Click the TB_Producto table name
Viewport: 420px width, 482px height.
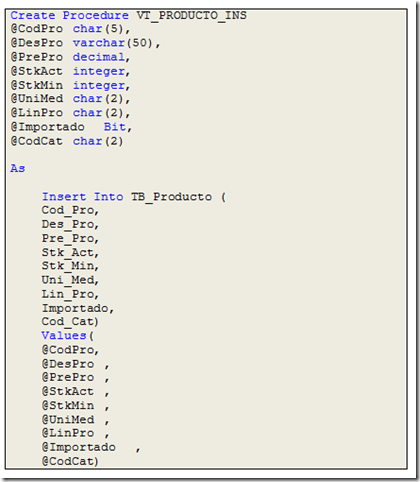171,197
